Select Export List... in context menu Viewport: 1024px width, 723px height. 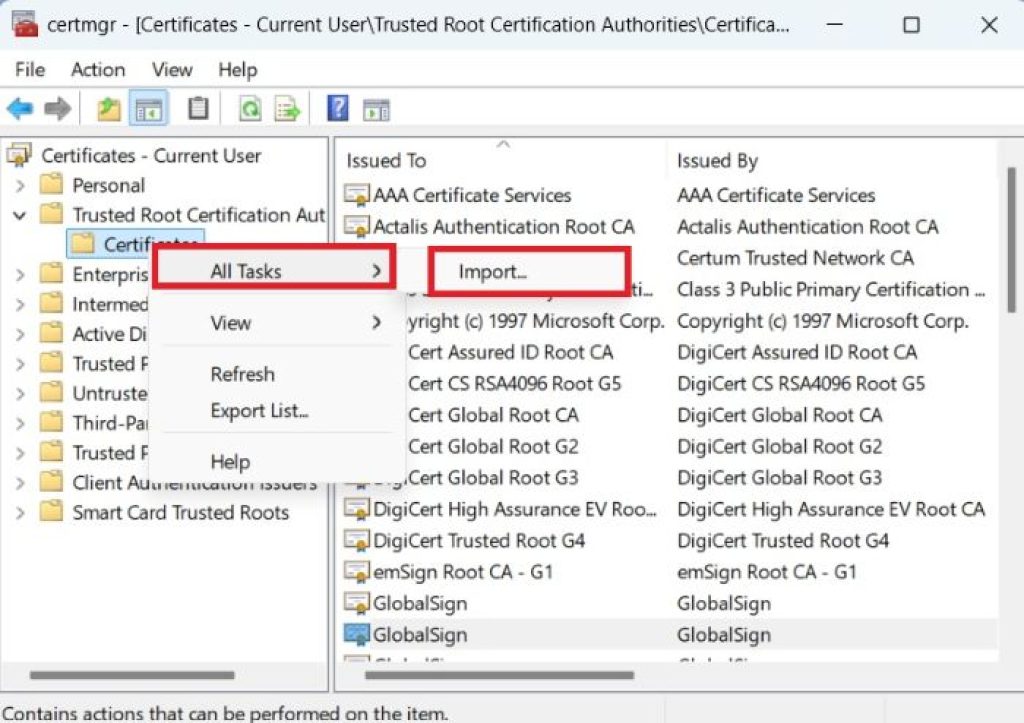[x=259, y=411]
